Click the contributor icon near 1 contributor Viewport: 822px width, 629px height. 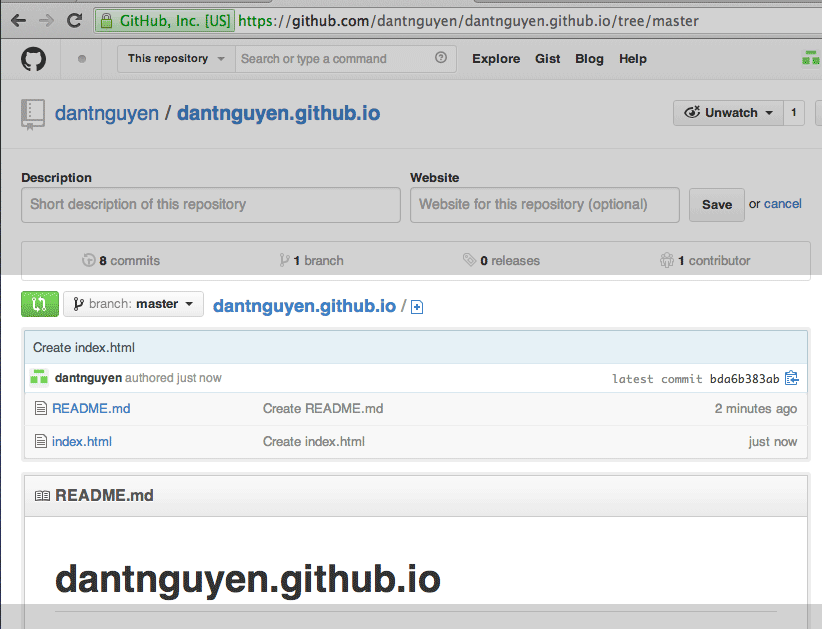[x=666, y=260]
